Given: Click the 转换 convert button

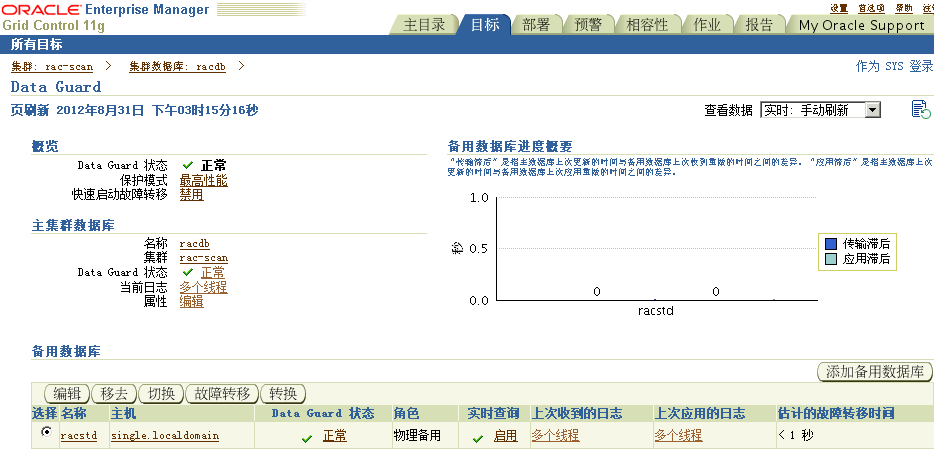Looking at the screenshot, I should pyautogui.click(x=283, y=394).
